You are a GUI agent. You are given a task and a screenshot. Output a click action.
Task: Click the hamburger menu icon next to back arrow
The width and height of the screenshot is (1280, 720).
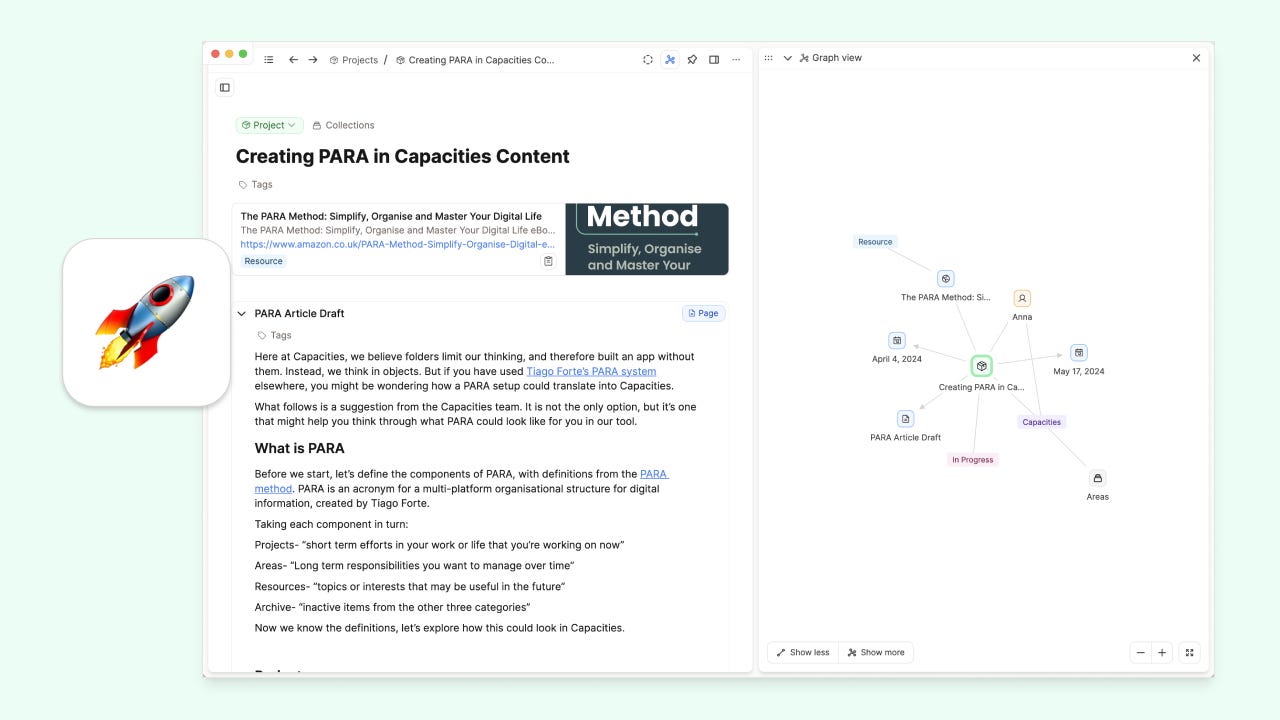pos(268,59)
